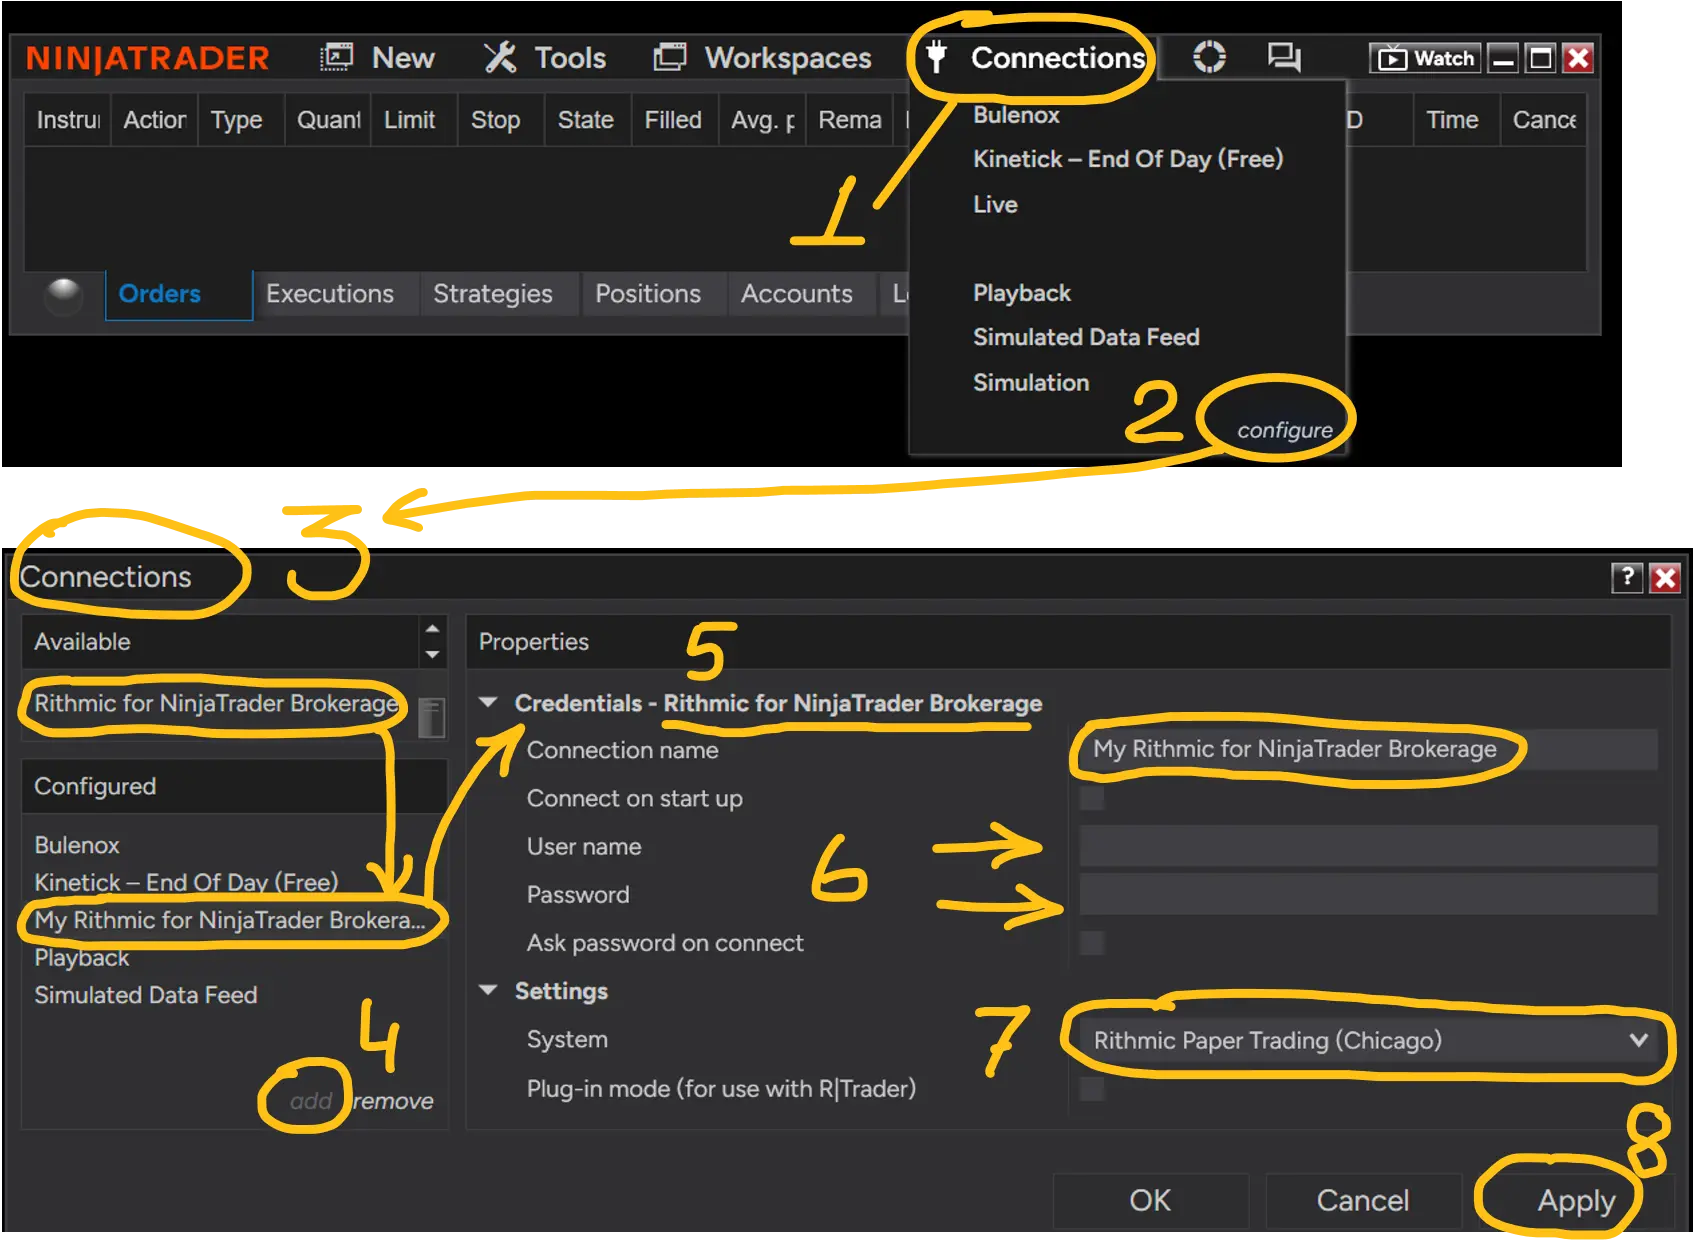Click the Quantity column header
The image size is (1693, 1250).
[327, 120]
